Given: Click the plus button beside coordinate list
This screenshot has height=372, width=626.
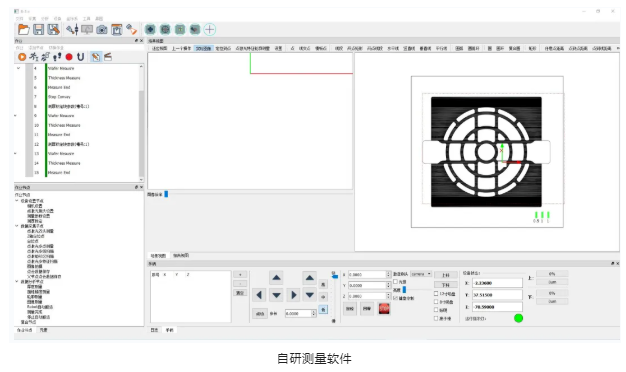Looking at the screenshot, I should (240, 275).
